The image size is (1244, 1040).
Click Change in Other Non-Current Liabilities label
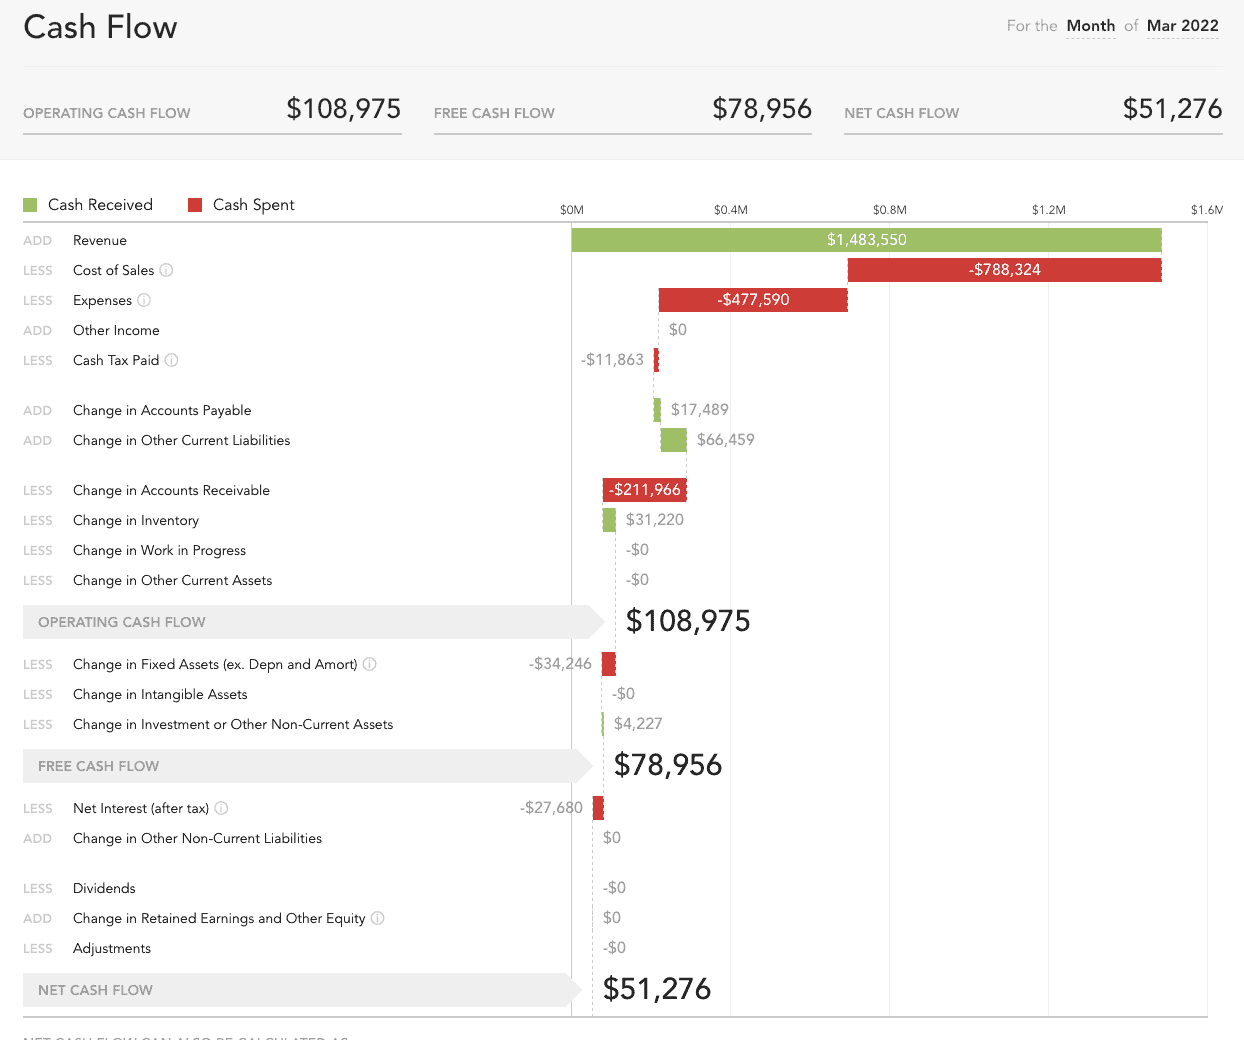[x=197, y=839]
